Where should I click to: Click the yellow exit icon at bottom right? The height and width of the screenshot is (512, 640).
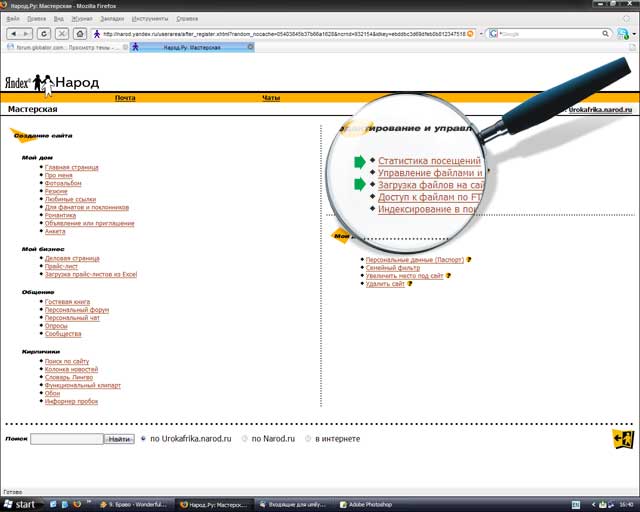click(x=623, y=439)
